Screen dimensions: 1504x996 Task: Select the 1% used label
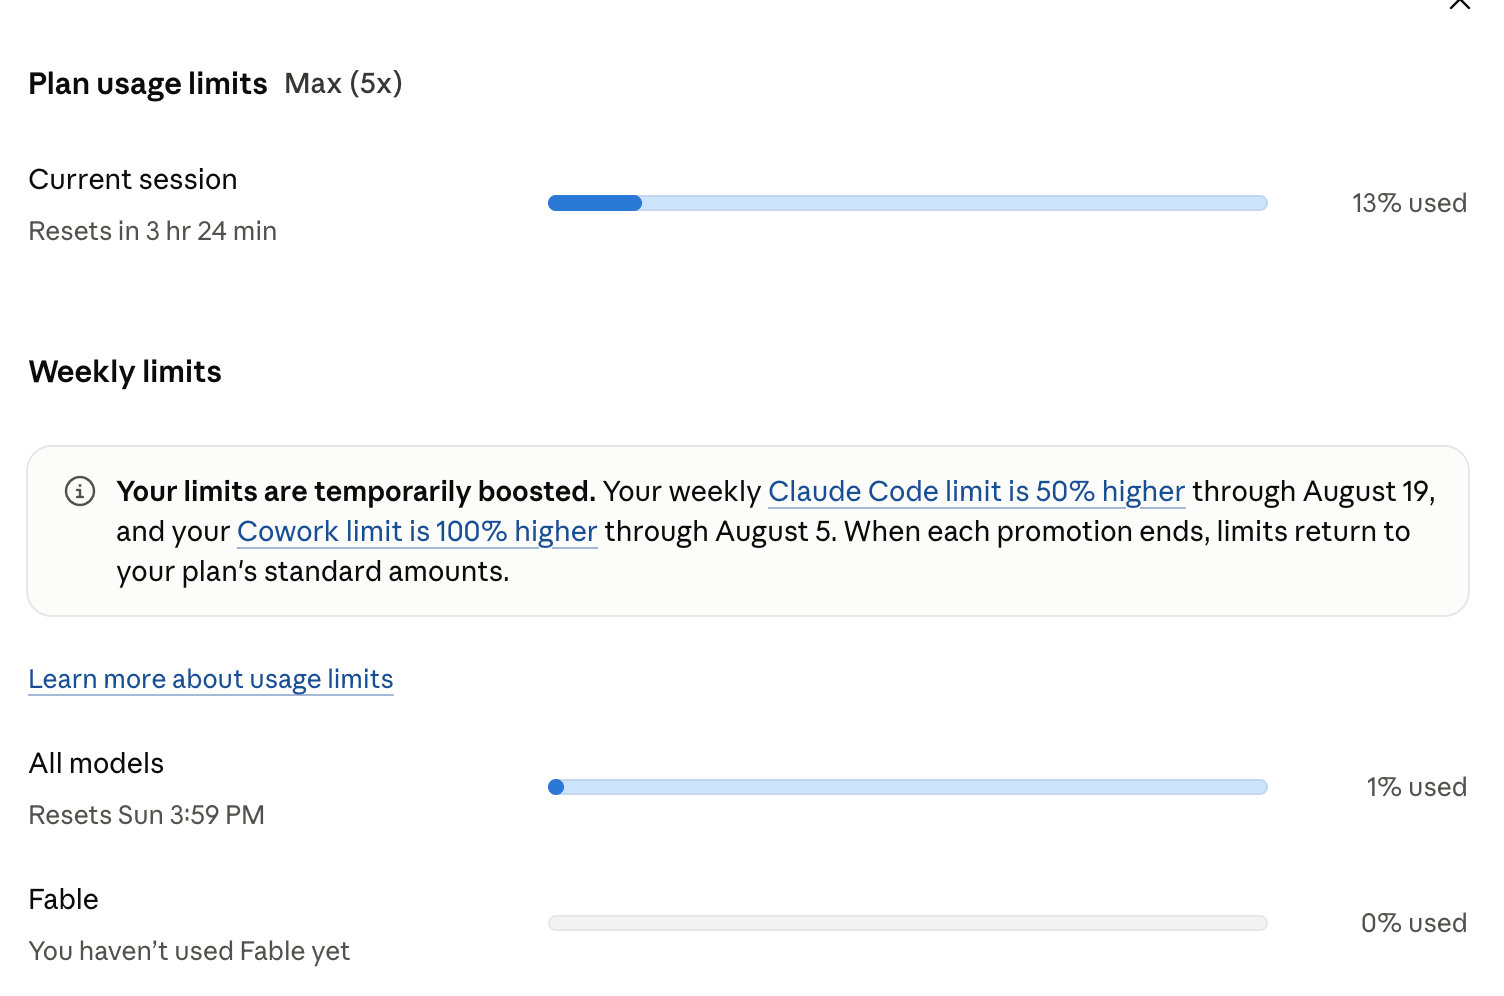1416,787
